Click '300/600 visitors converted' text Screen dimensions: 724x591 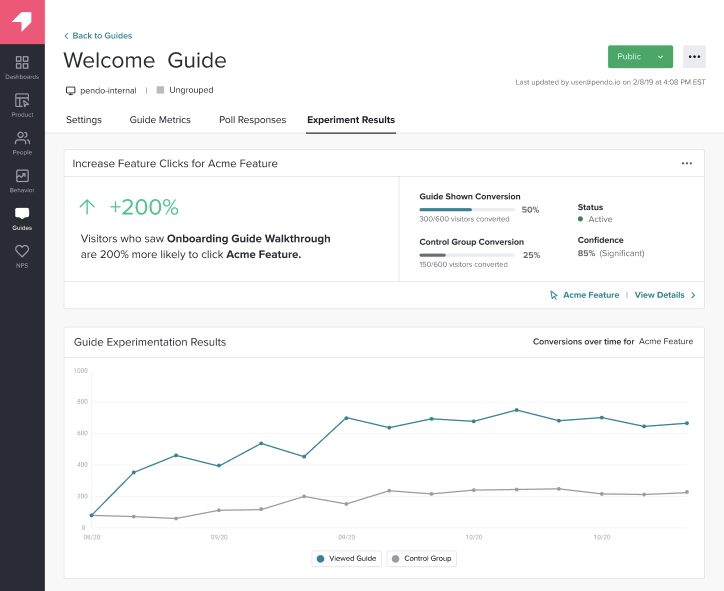464,219
